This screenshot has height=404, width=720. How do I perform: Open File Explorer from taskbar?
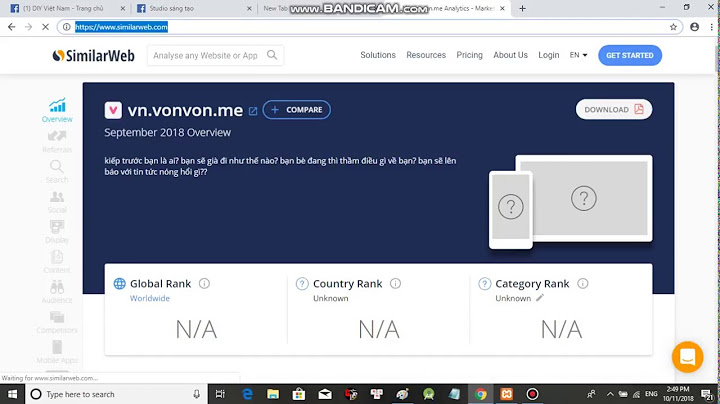[273, 394]
